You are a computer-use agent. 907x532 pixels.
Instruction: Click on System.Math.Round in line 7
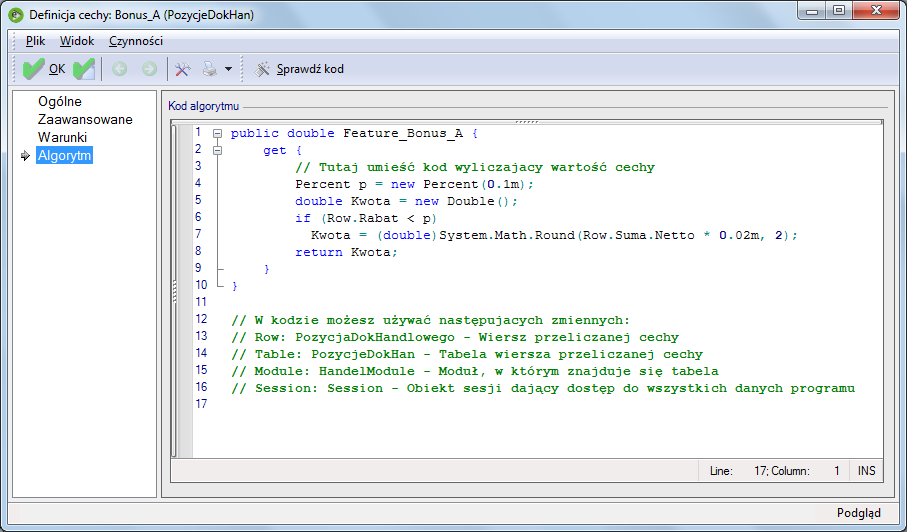pos(507,235)
